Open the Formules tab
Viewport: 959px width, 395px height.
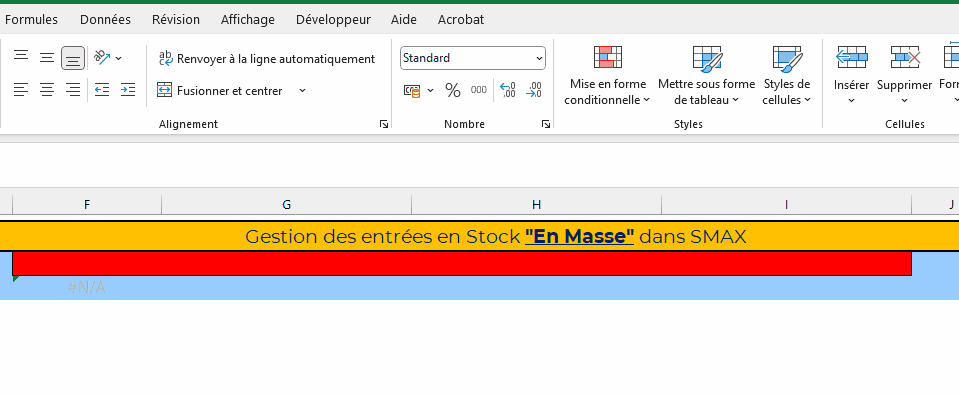pyautogui.click(x=31, y=20)
